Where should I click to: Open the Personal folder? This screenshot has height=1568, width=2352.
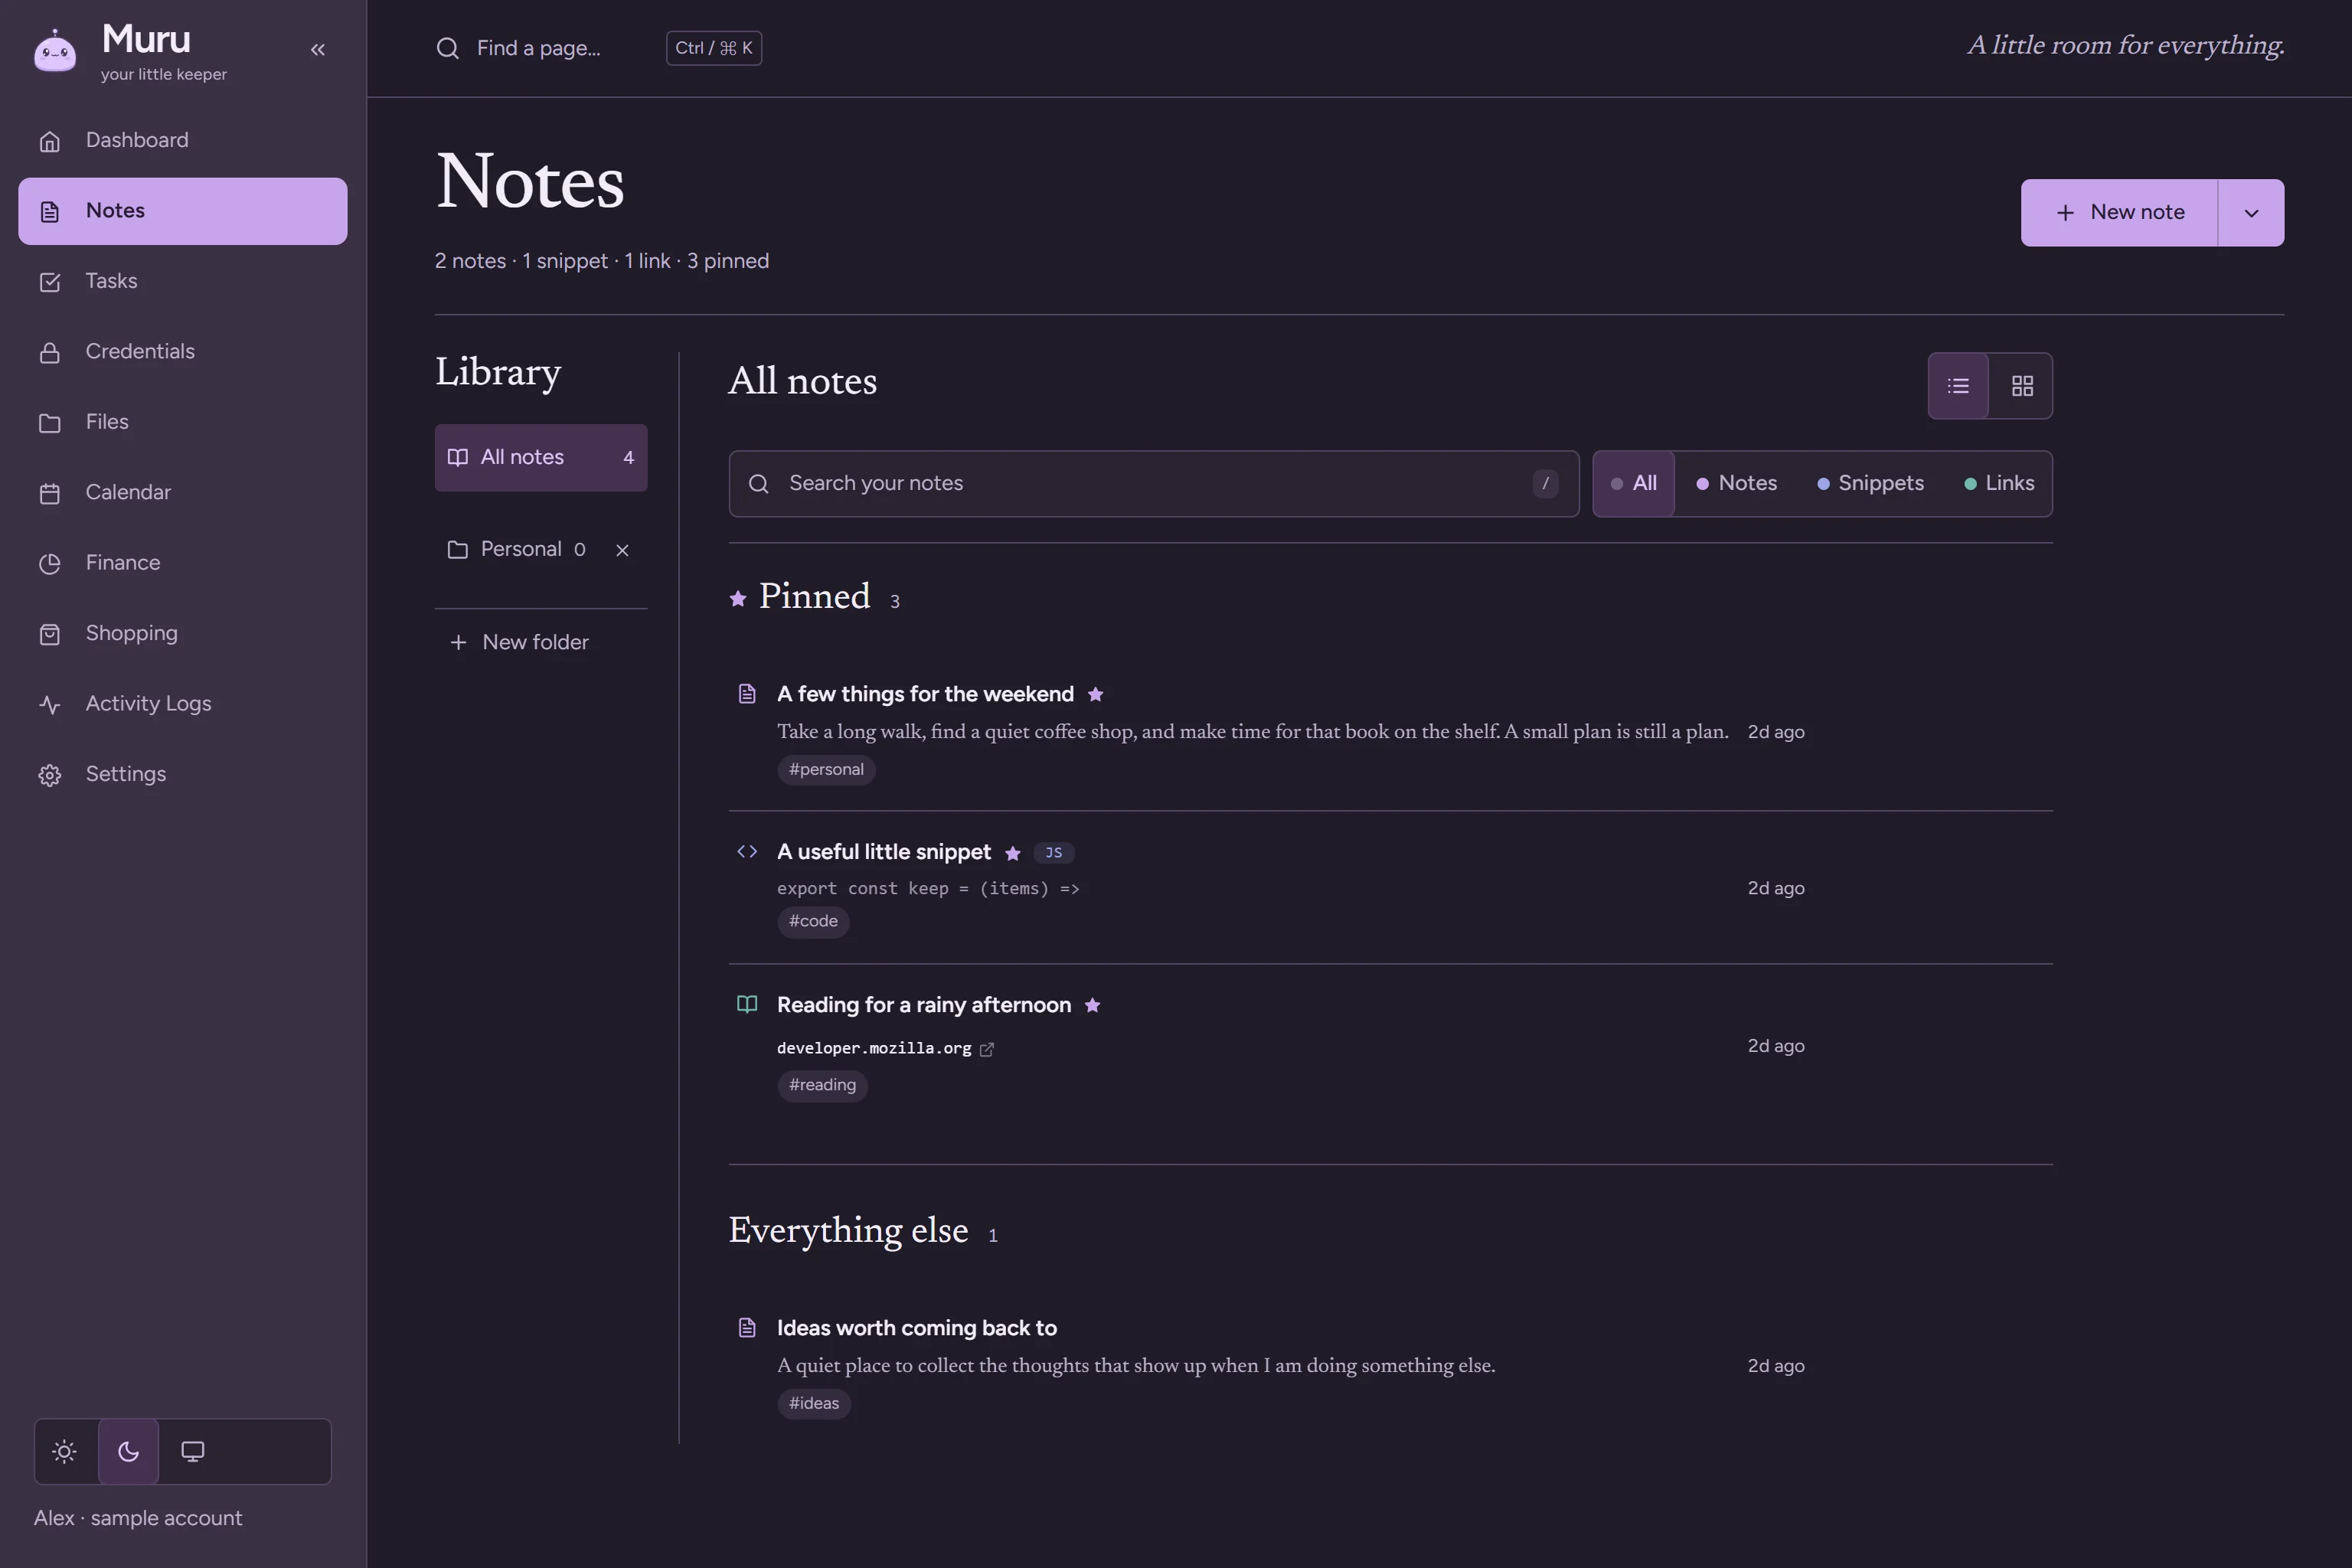(x=517, y=550)
